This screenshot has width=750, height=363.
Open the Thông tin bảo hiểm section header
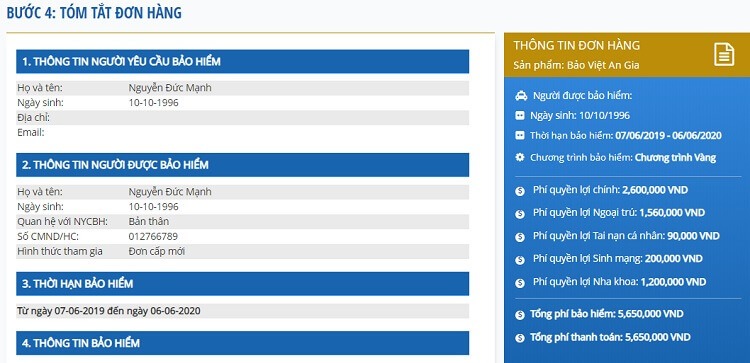[243, 343]
